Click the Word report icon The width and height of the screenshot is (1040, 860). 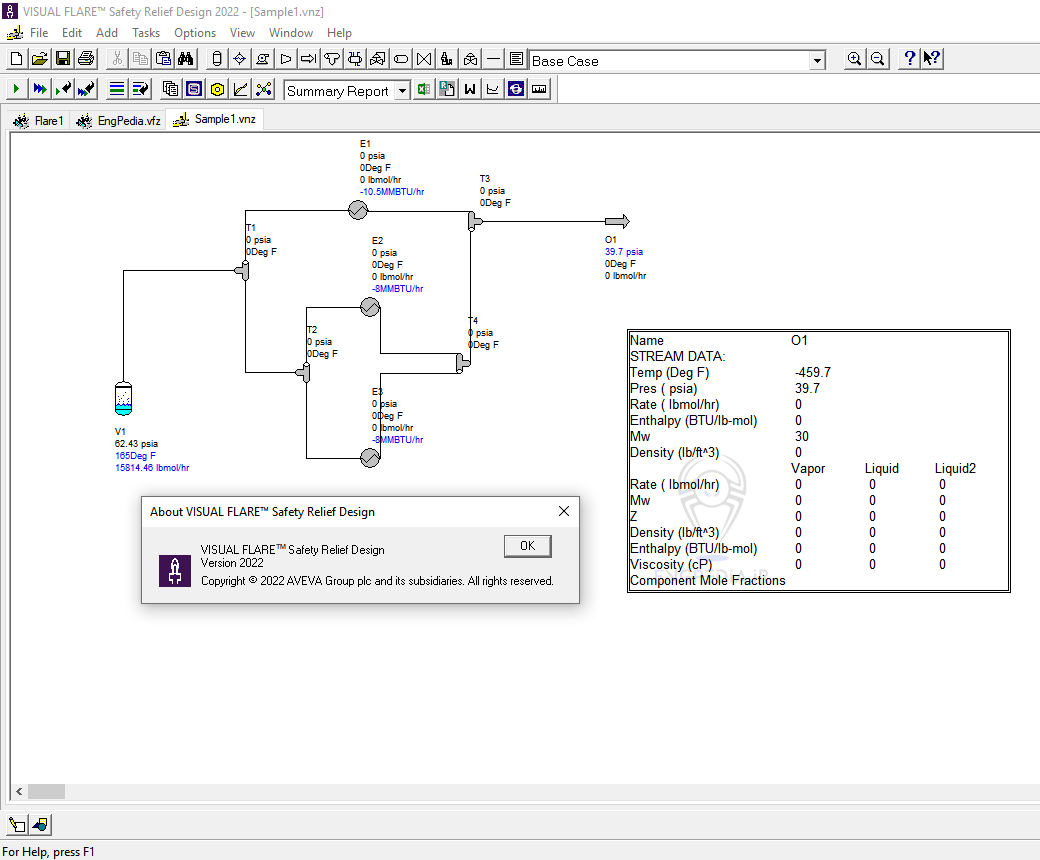[x=469, y=89]
